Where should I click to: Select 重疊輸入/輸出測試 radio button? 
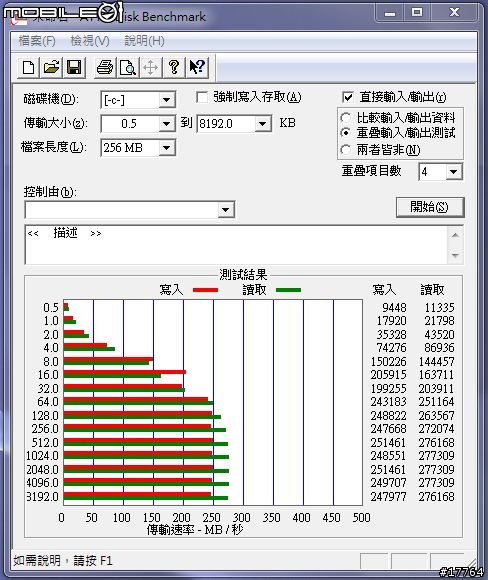click(x=345, y=133)
